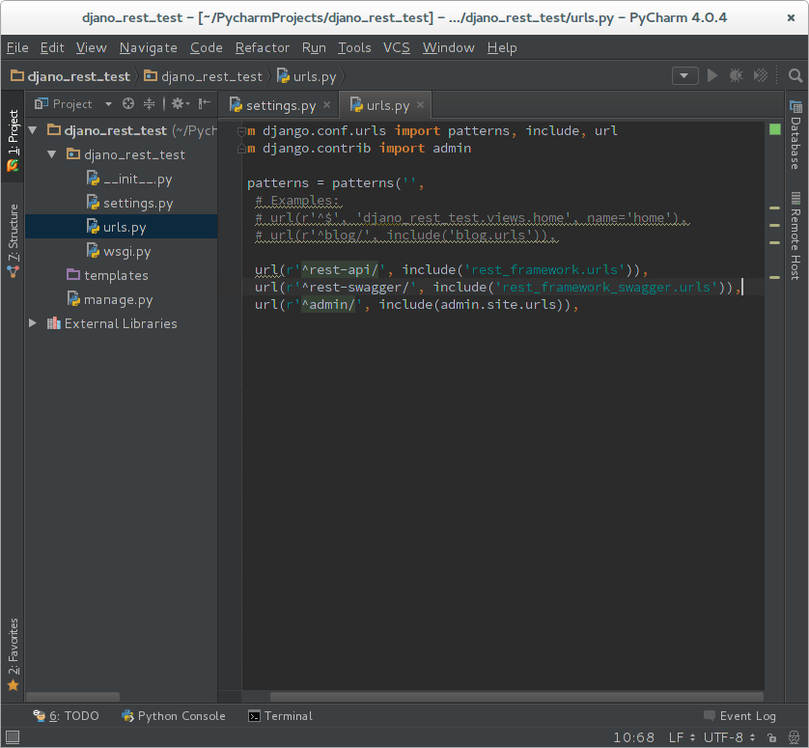Select manage.py in project tree
This screenshot has height=748, width=809.
[110, 299]
